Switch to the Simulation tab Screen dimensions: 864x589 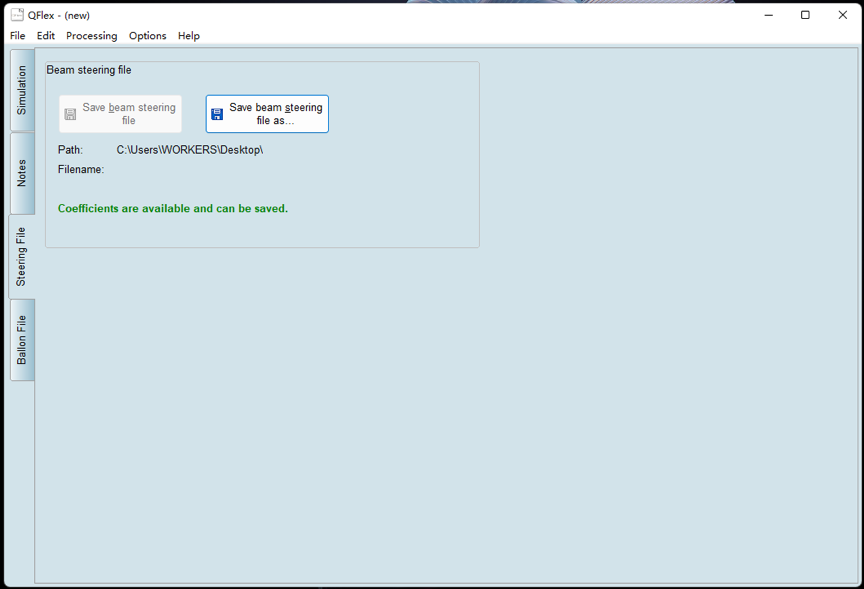click(x=22, y=90)
